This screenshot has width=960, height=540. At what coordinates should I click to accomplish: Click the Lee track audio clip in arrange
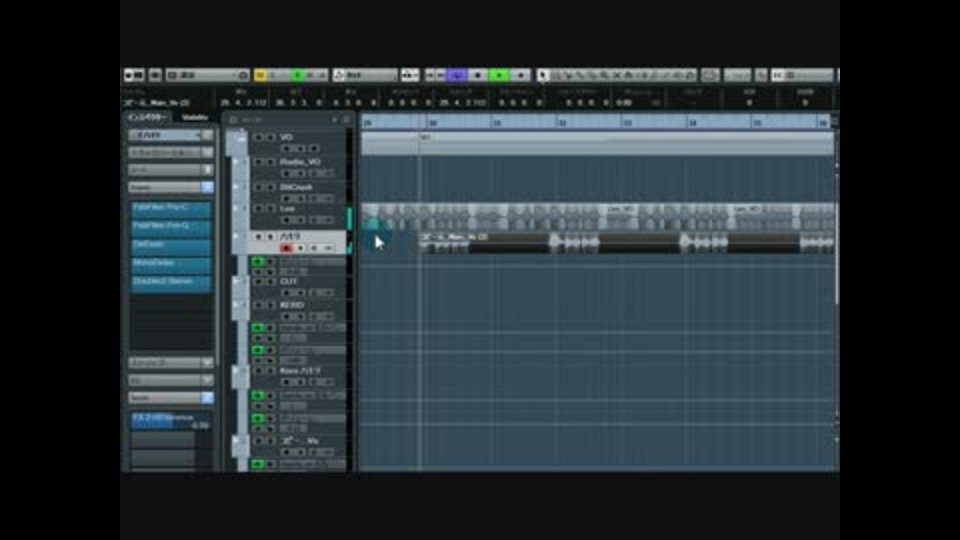pos(597,218)
